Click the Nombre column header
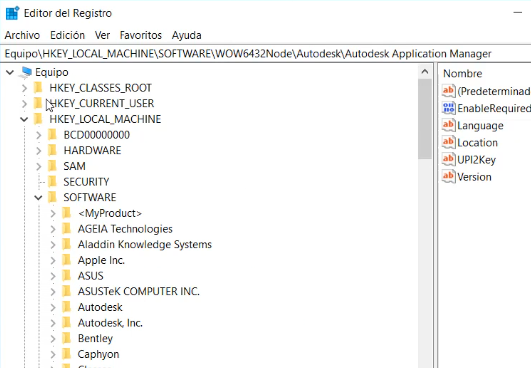 (x=463, y=73)
